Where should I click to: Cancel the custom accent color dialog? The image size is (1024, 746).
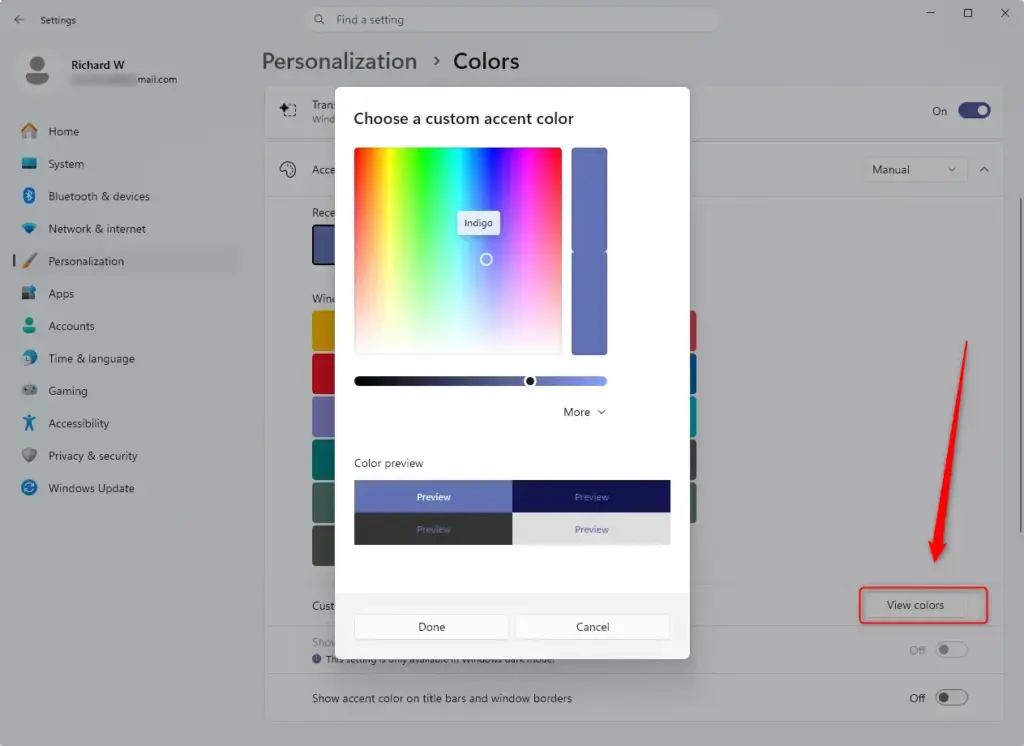pos(593,627)
